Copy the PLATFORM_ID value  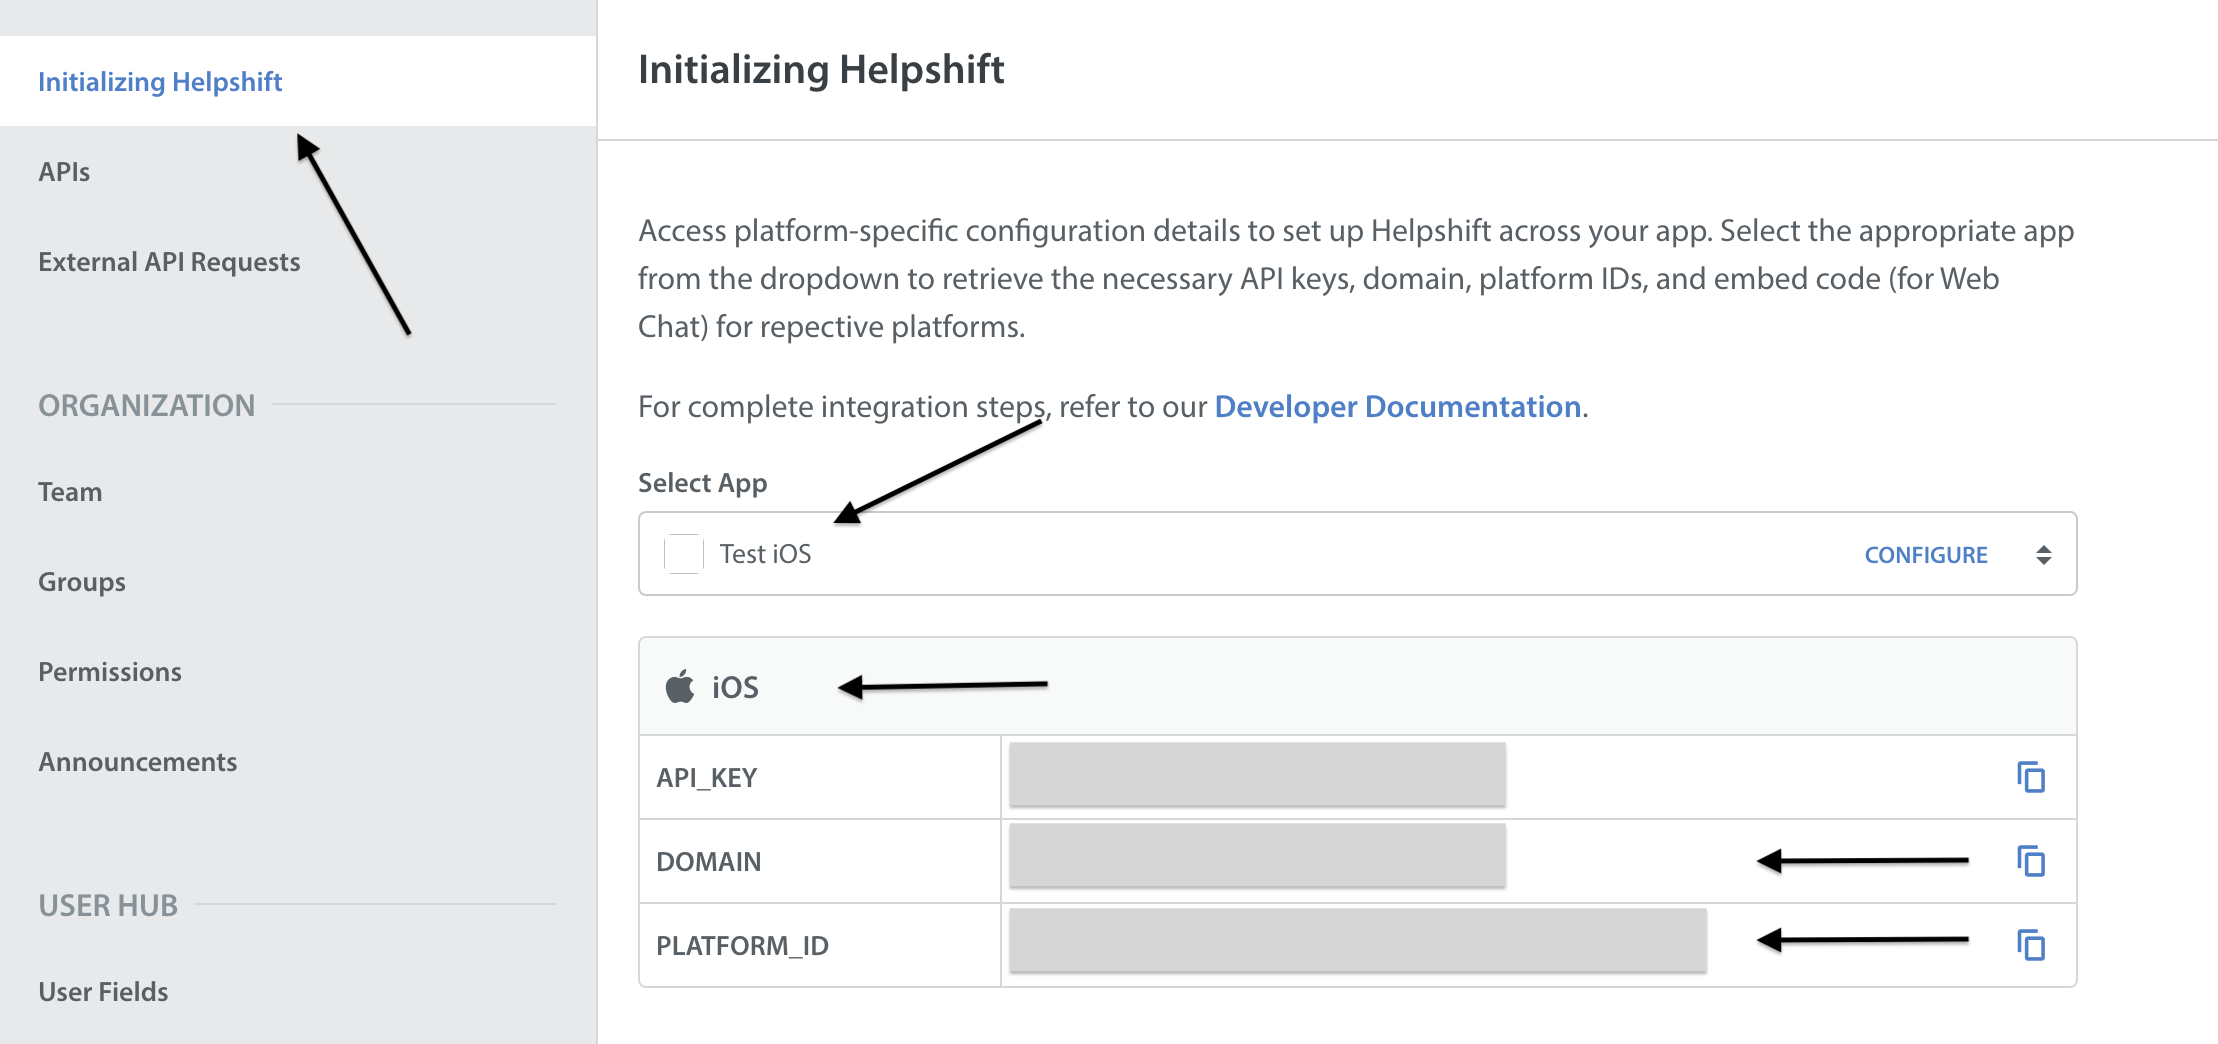click(2030, 945)
